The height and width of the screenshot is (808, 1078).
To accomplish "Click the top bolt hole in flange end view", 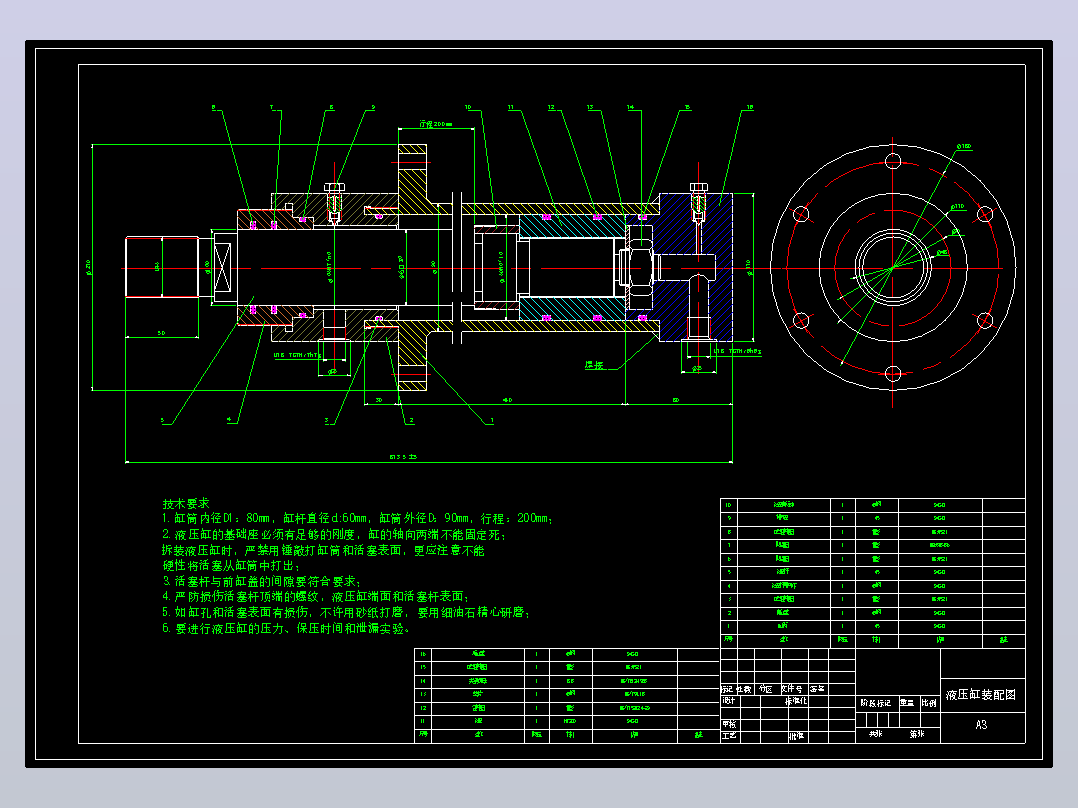I will [x=892, y=162].
